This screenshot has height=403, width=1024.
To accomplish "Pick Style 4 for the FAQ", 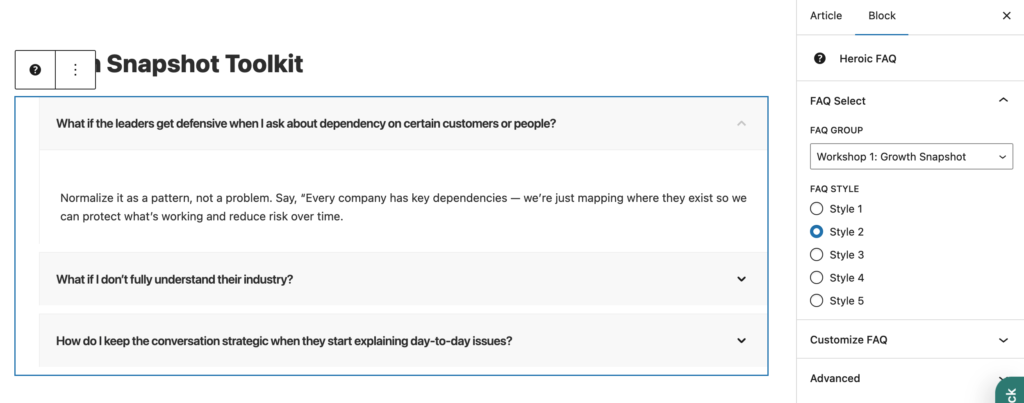I will tap(817, 278).
